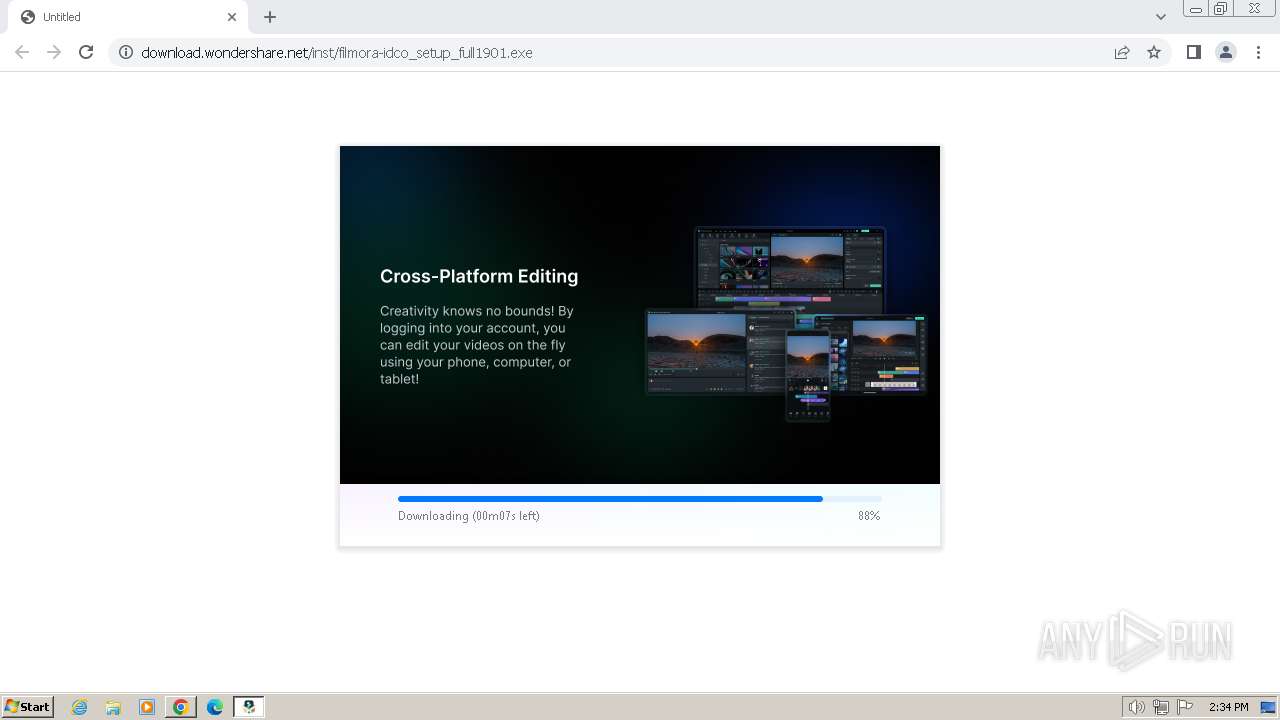Click the Downloading time-left status text
Image resolution: width=1280 pixels, height=720 pixels.
(x=469, y=516)
